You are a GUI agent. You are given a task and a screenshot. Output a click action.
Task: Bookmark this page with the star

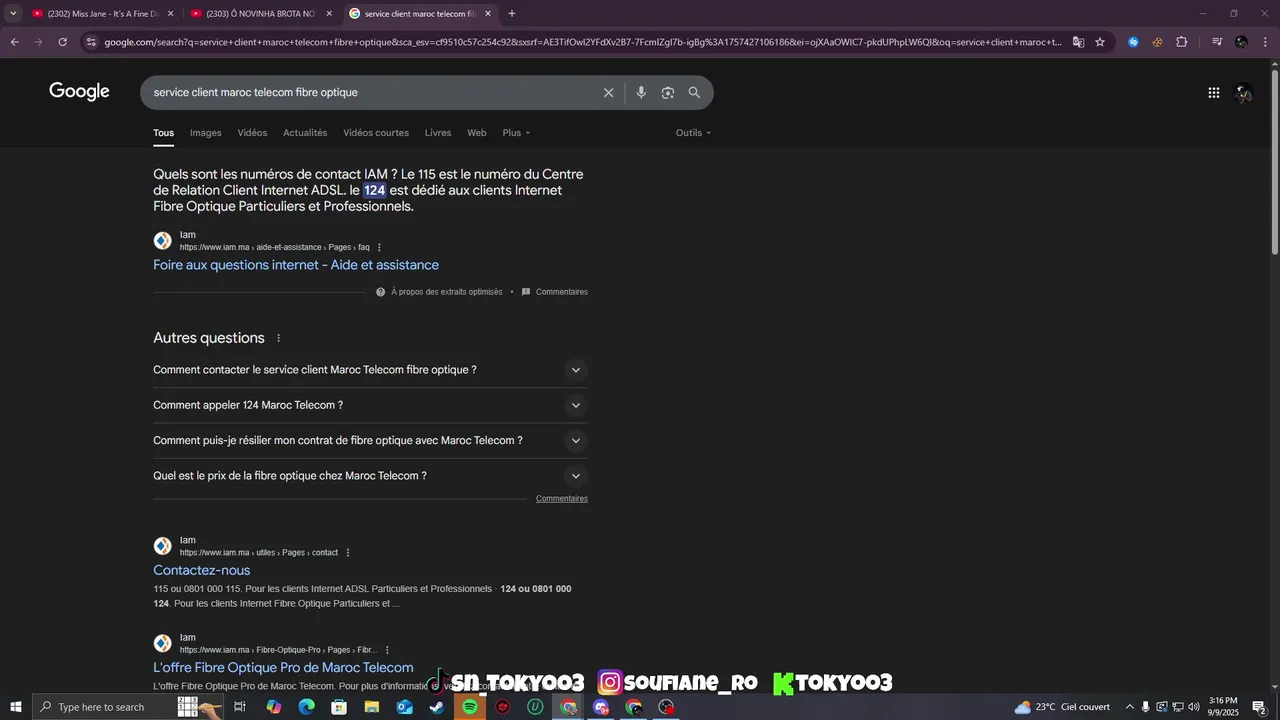pyautogui.click(x=1100, y=42)
